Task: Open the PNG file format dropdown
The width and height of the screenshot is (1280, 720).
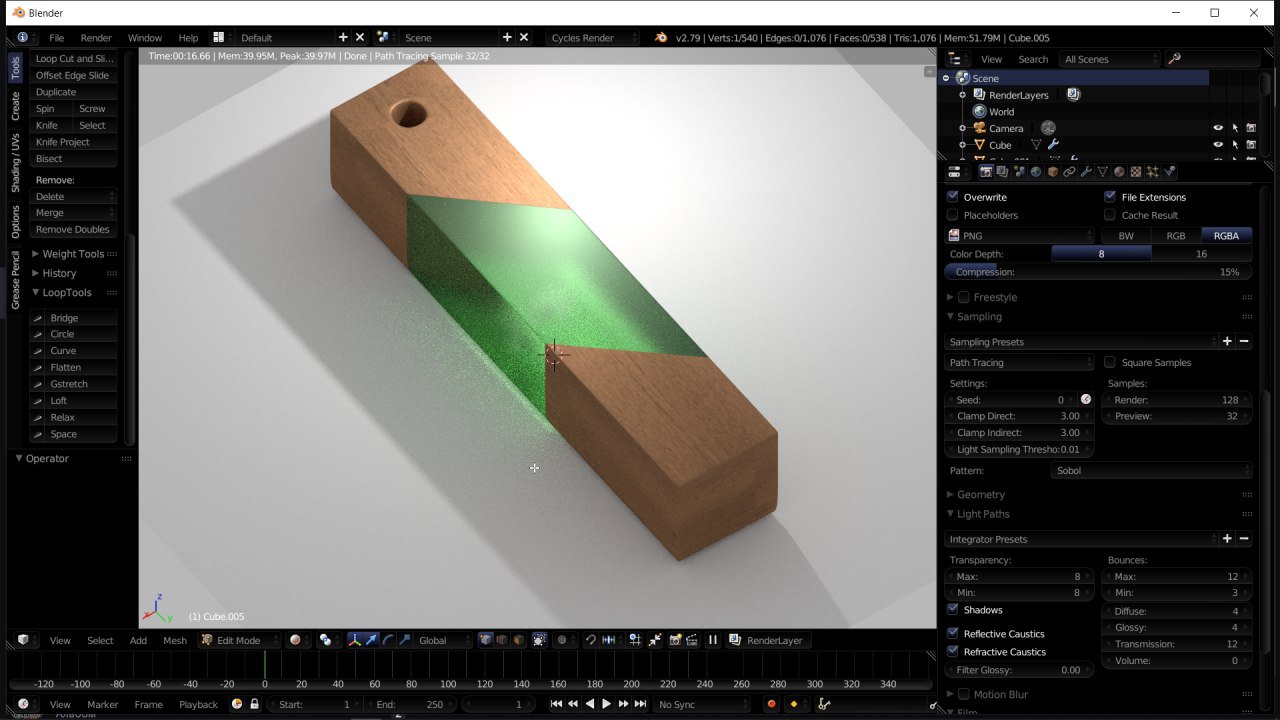Action: [1020, 236]
